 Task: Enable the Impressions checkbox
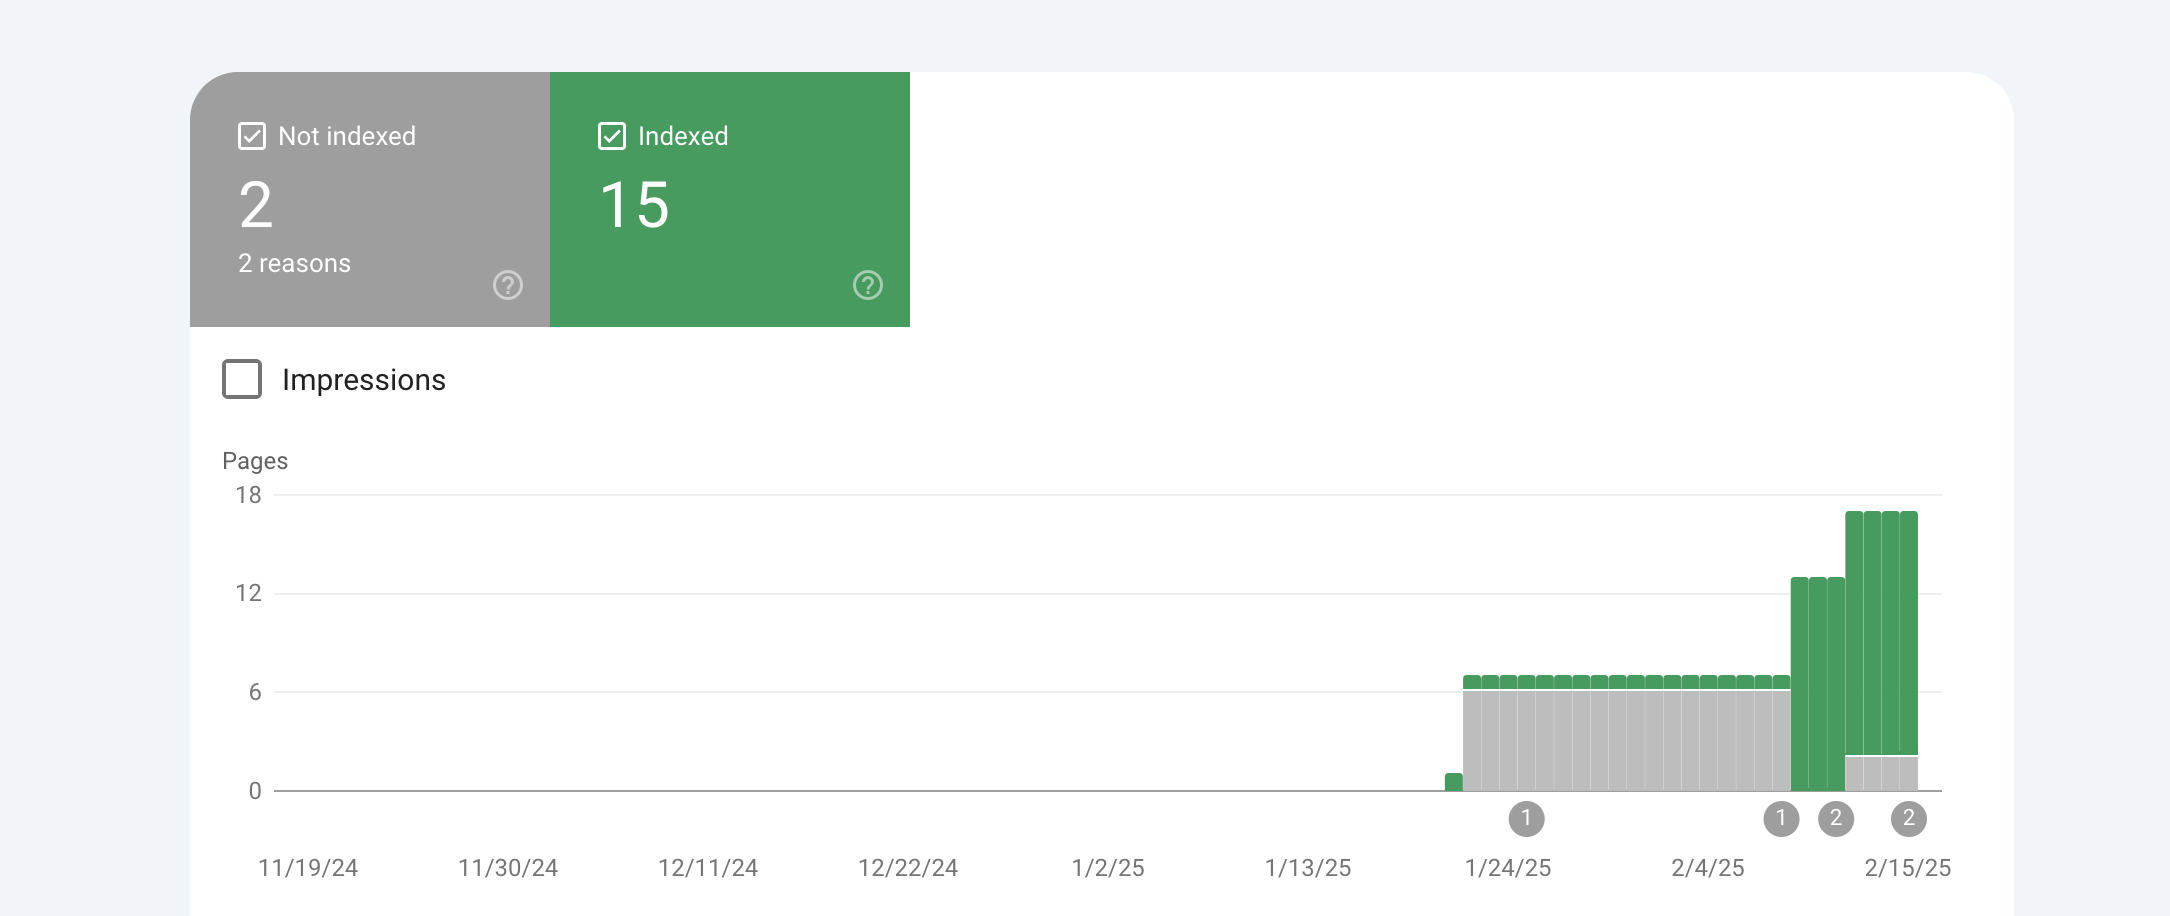point(242,379)
